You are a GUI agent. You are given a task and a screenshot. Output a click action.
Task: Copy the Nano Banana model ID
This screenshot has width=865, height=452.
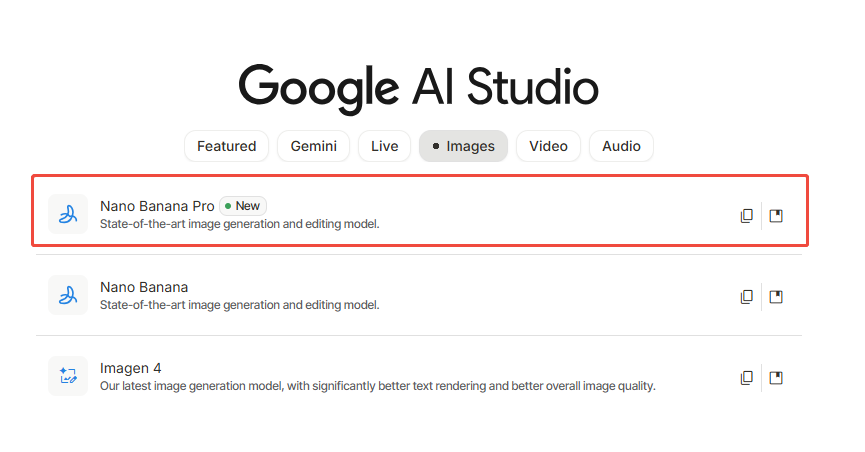tap(746, 297)
